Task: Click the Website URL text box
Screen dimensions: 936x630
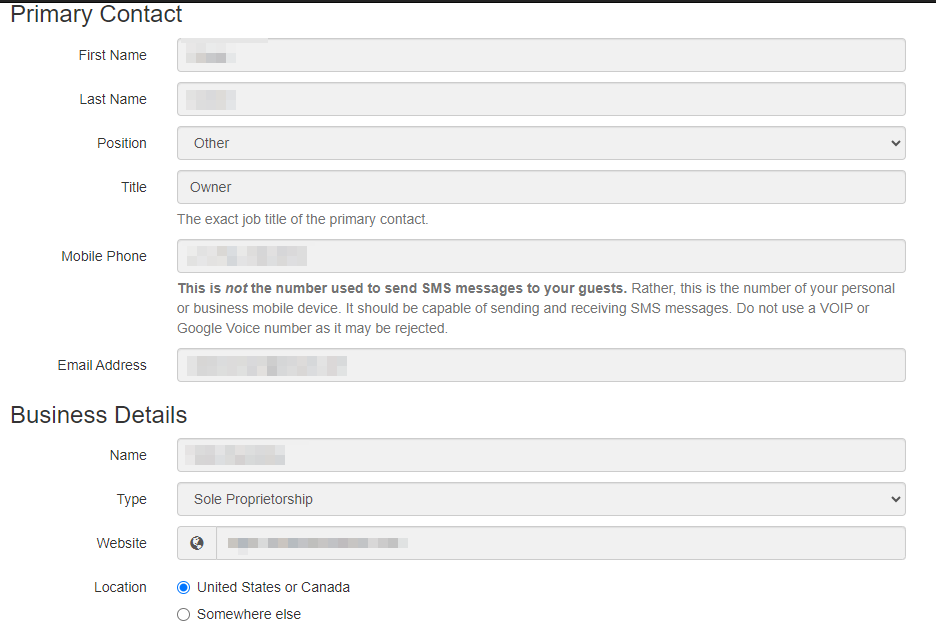Action: pyautogui.click(x=560, y=543)
